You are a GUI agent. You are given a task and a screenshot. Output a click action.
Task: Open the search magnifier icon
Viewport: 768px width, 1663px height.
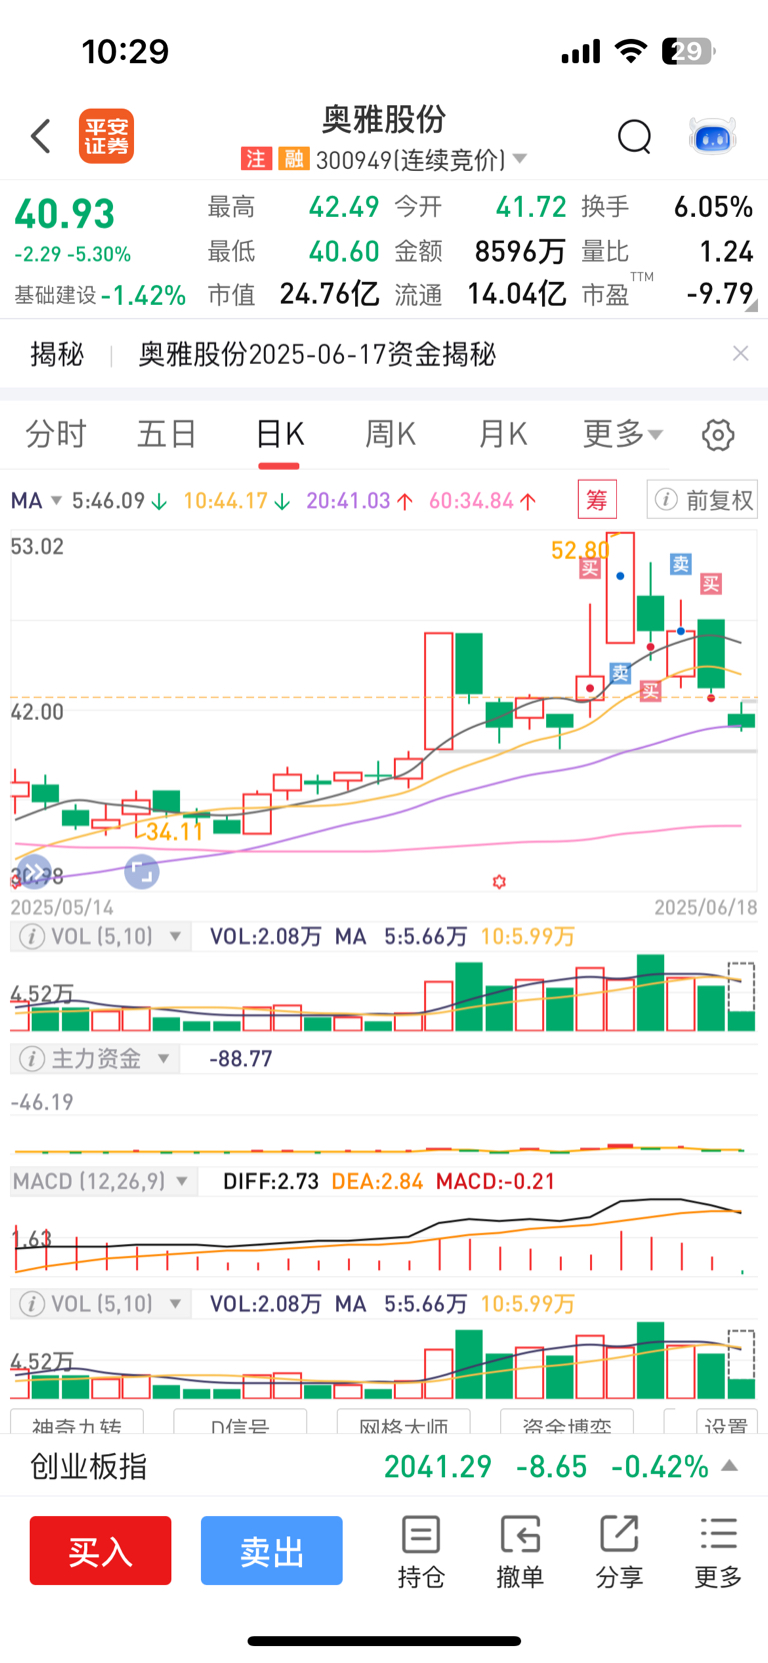[x=634, y=136]
